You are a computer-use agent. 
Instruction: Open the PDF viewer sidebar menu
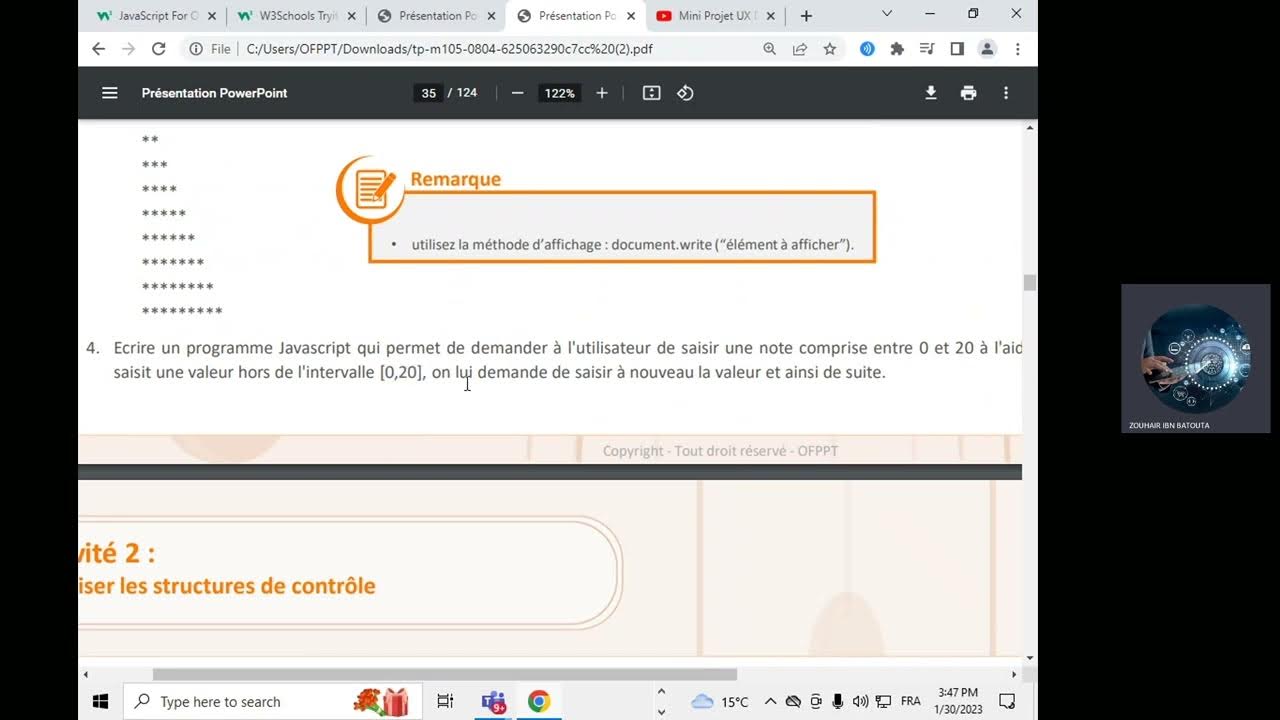pyautogui.click(x=110, y=93)
